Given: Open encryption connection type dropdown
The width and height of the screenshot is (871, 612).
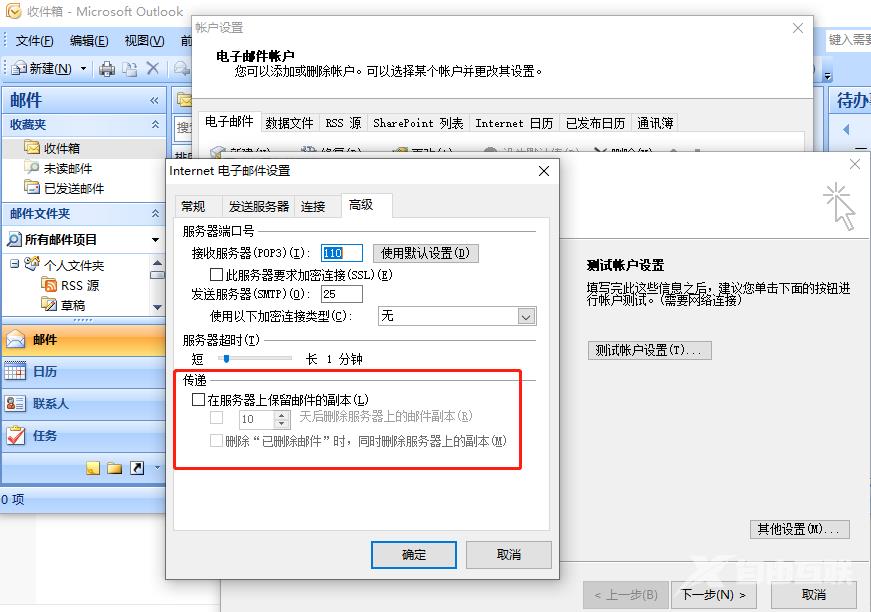Looking at the screenshot, I should [x=526, y=317].
